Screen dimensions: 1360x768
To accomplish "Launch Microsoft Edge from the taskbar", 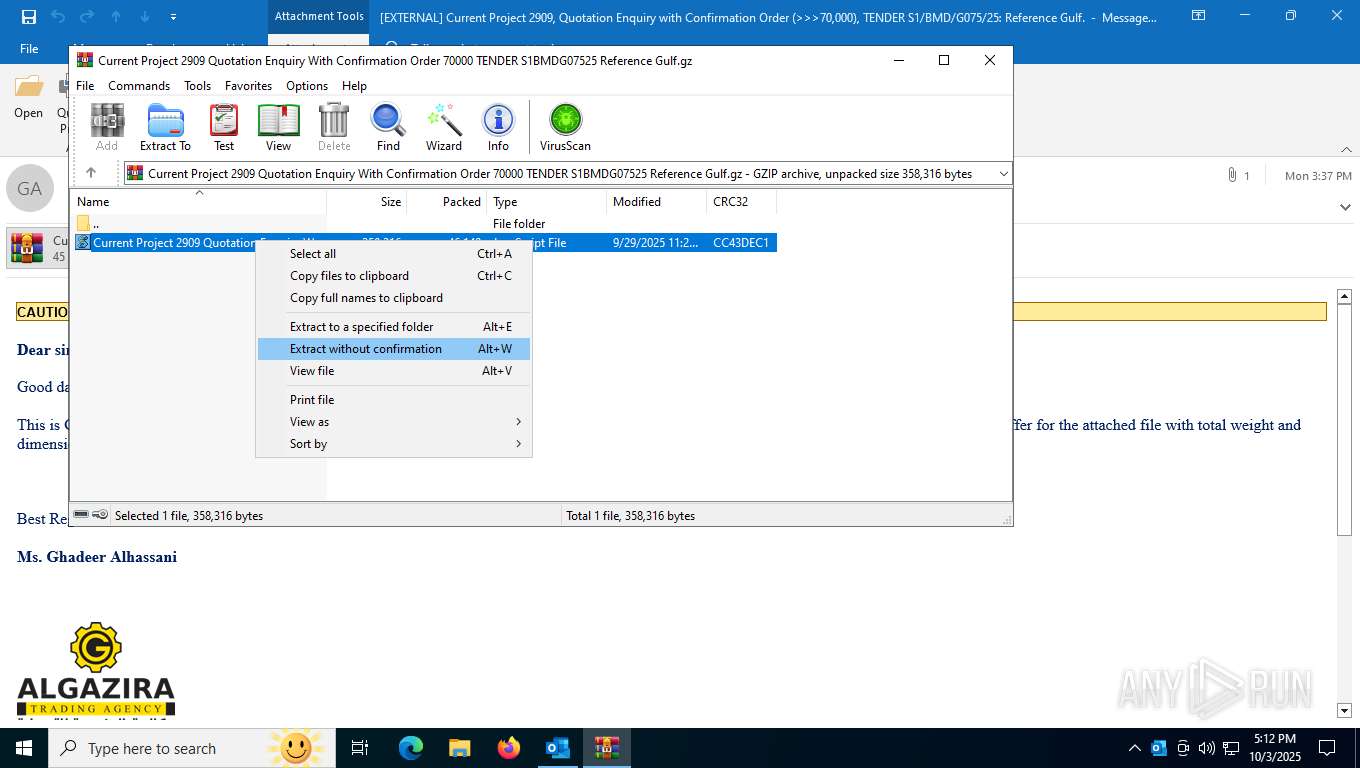I will 411,748.
